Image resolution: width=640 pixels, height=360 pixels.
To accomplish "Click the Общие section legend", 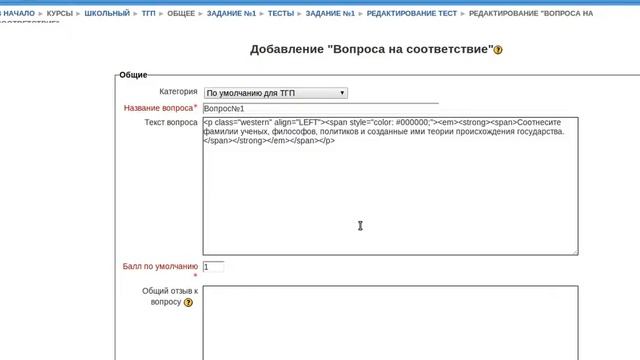I will tap(133, 75).
